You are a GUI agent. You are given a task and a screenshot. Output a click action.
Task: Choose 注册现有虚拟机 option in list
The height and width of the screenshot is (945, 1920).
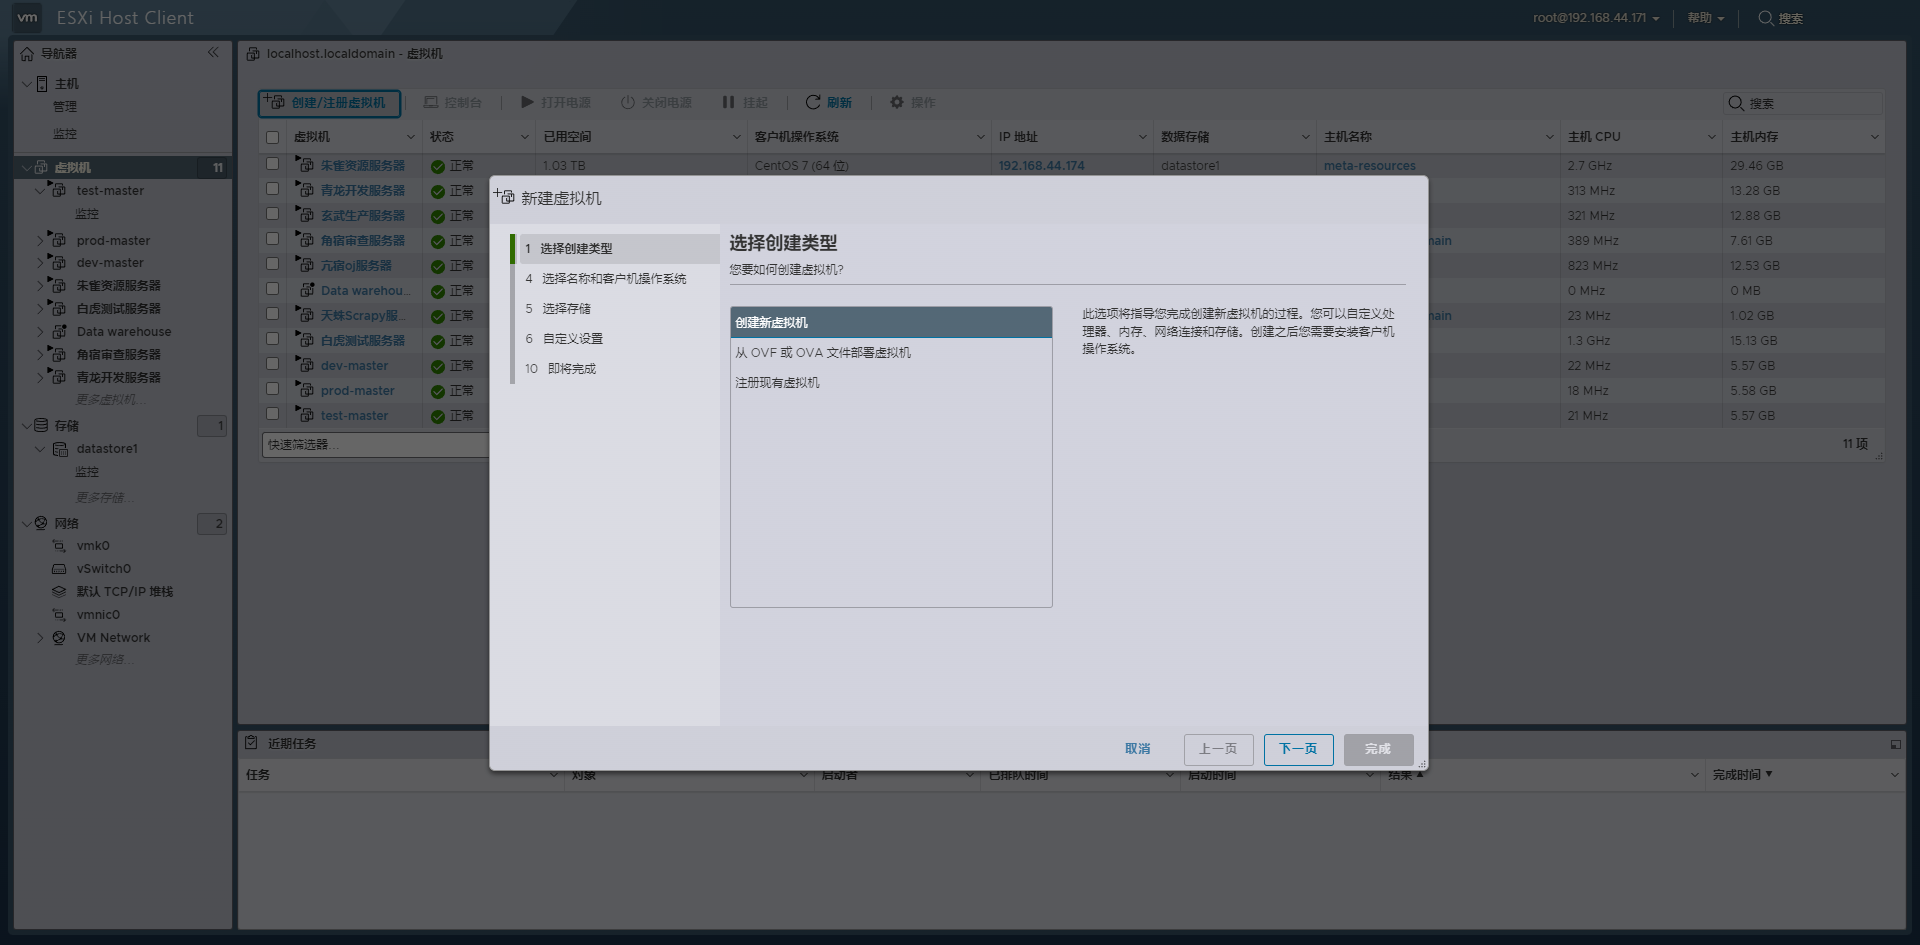pyautogui.click(x=891, y=382)
